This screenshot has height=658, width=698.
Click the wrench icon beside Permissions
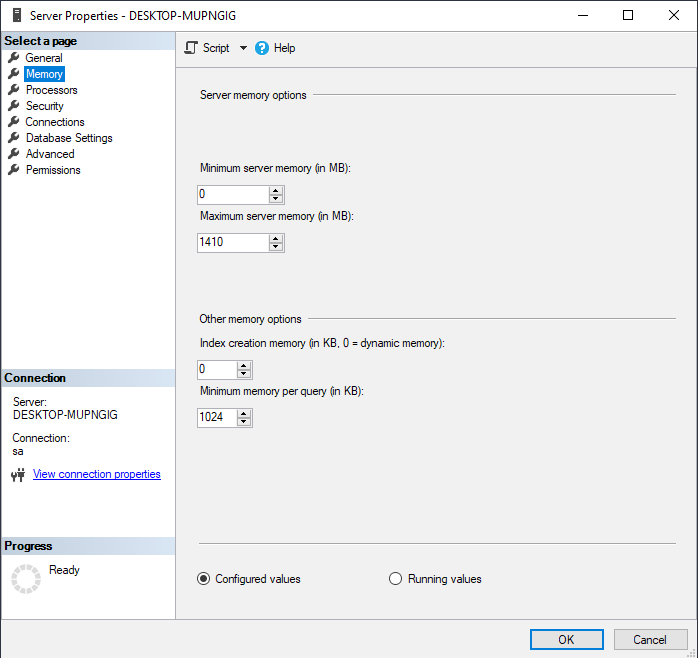click(x=14, y=170)
